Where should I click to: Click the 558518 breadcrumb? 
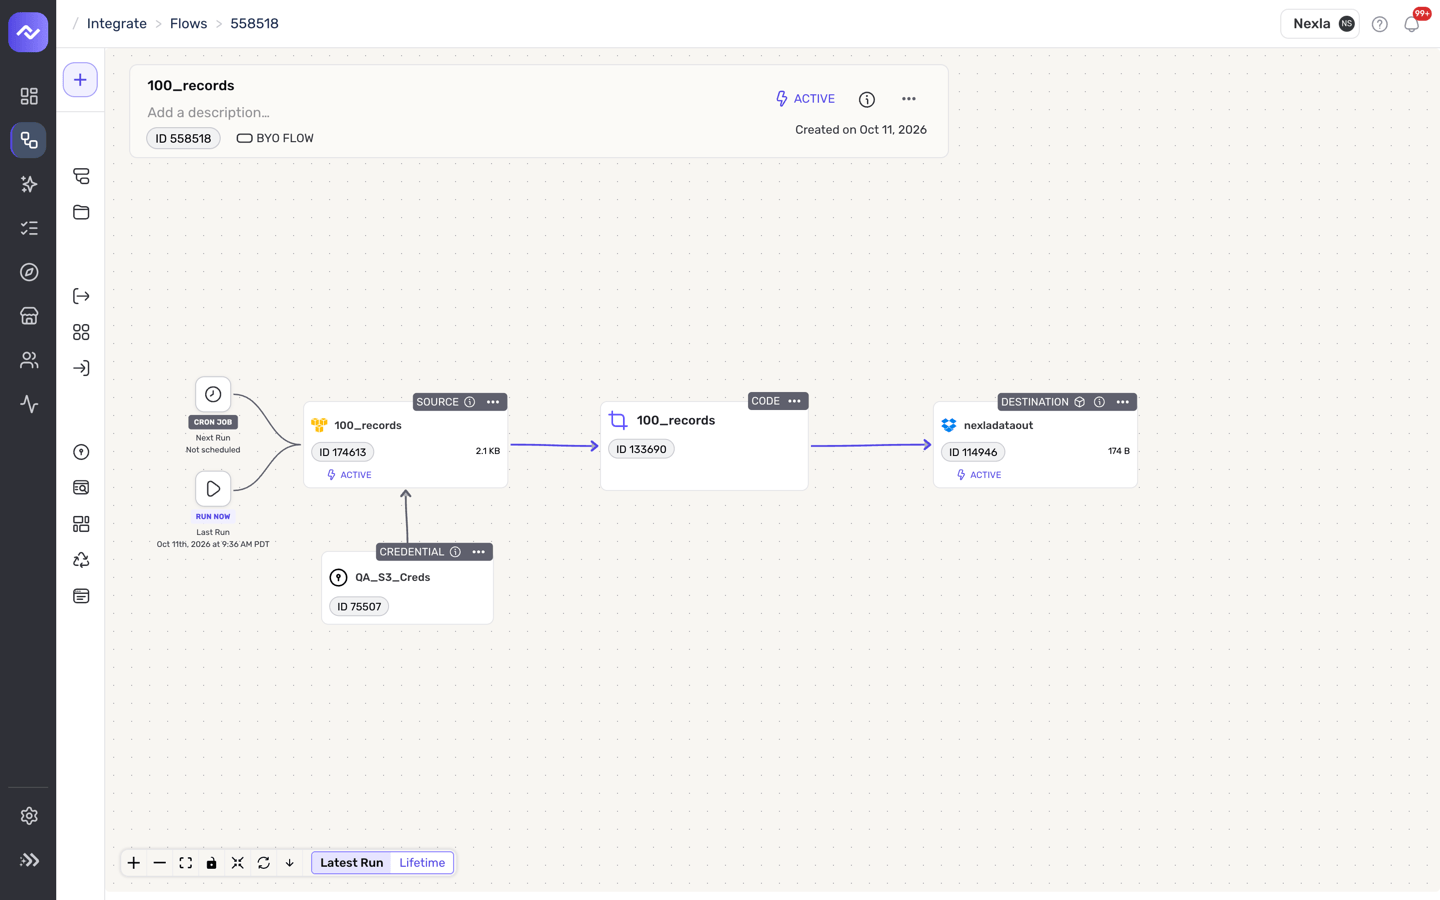tap(254, 24)
